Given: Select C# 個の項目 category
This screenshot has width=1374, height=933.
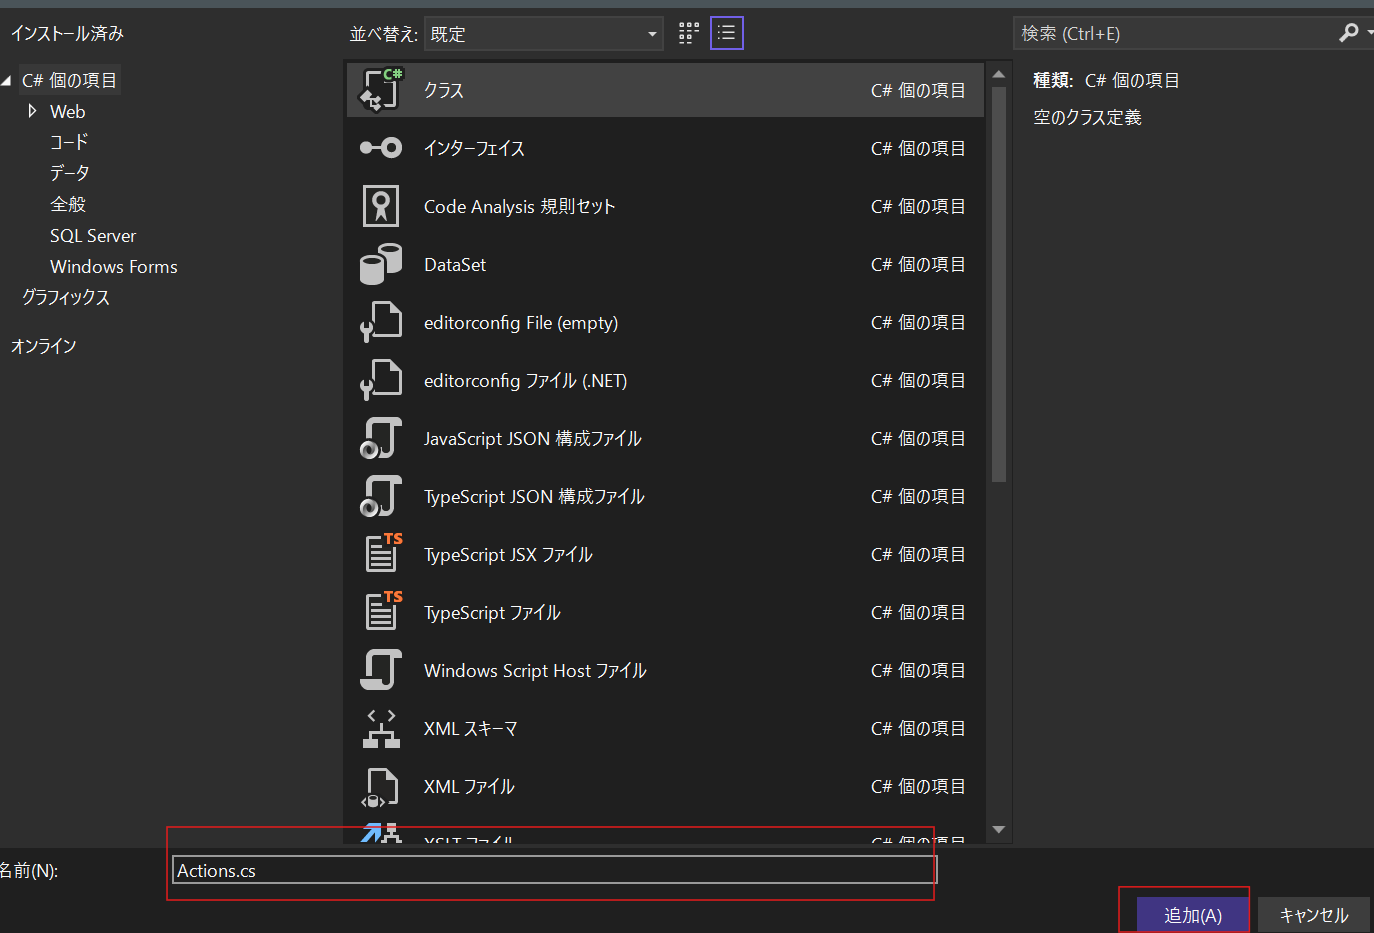Looking at the screenshot, I should click(x=69, y=80).
